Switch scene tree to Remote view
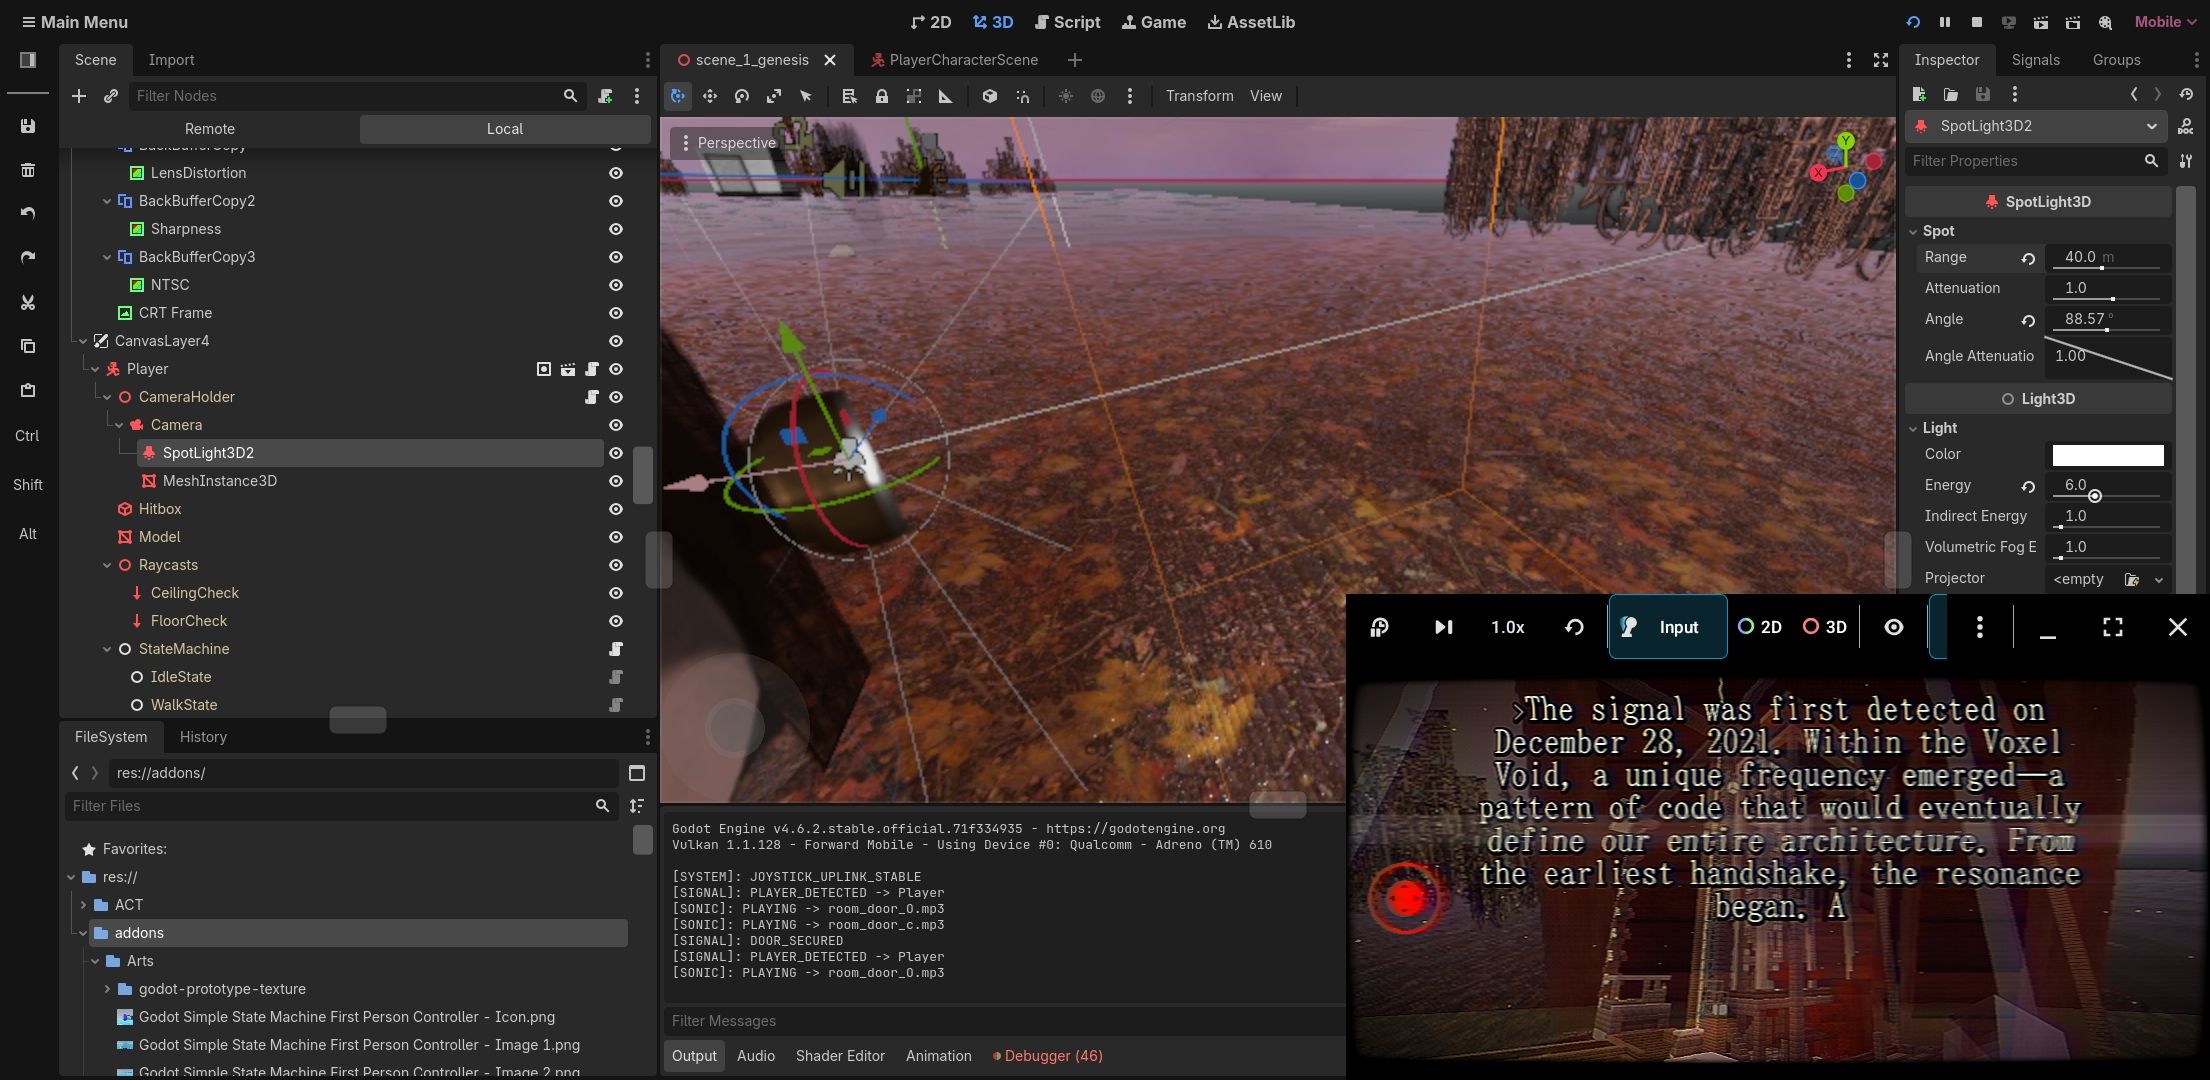Viewport: 2210px width, 1080px height. point(209,129)
